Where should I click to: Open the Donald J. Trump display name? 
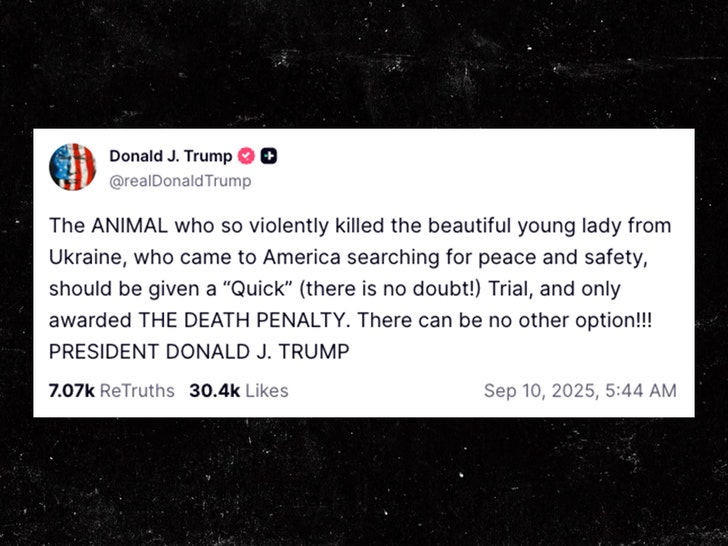(x=170, y=156)
